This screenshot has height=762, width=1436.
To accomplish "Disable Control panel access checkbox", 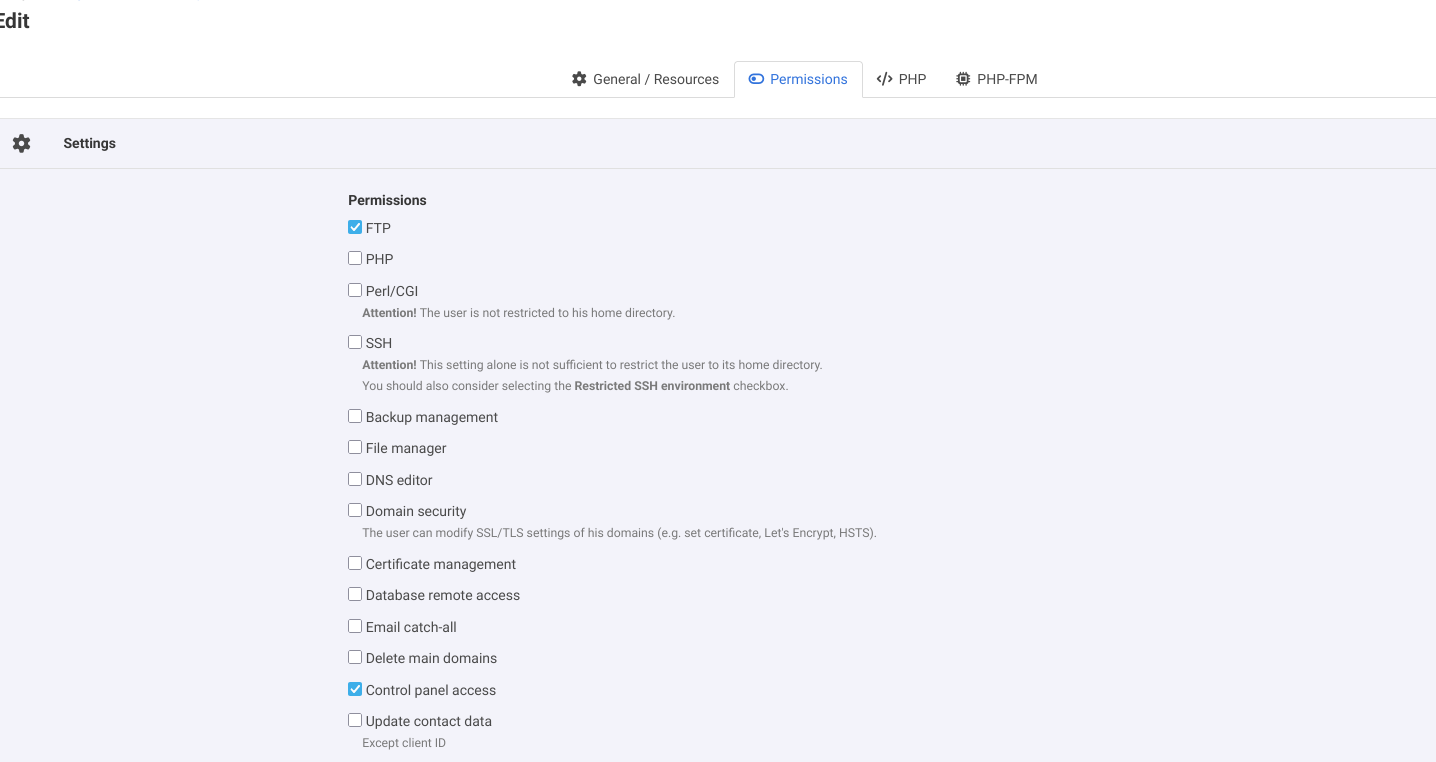I will (x=355, y=689).
